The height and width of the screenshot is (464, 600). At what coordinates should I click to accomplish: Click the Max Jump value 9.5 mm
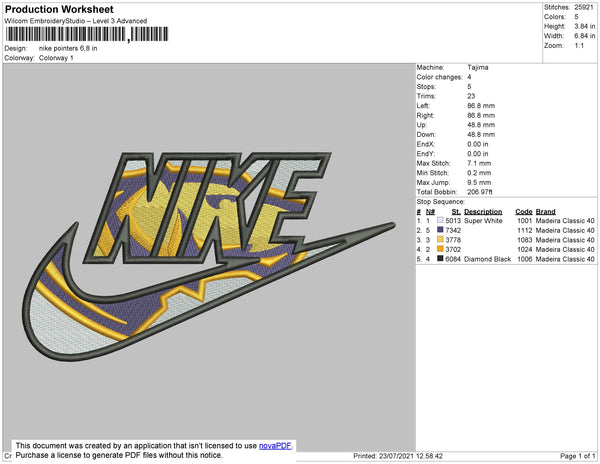(479, 182)
